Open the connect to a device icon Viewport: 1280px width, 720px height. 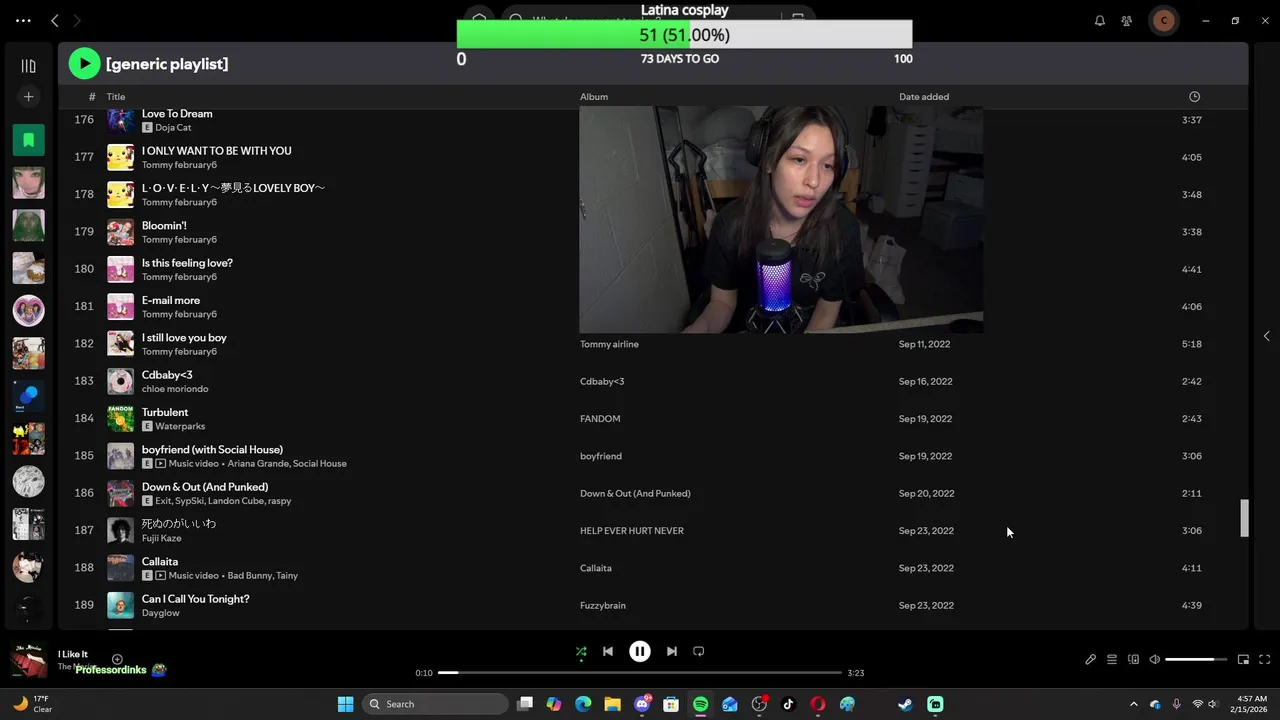(x=1133, y=660)
